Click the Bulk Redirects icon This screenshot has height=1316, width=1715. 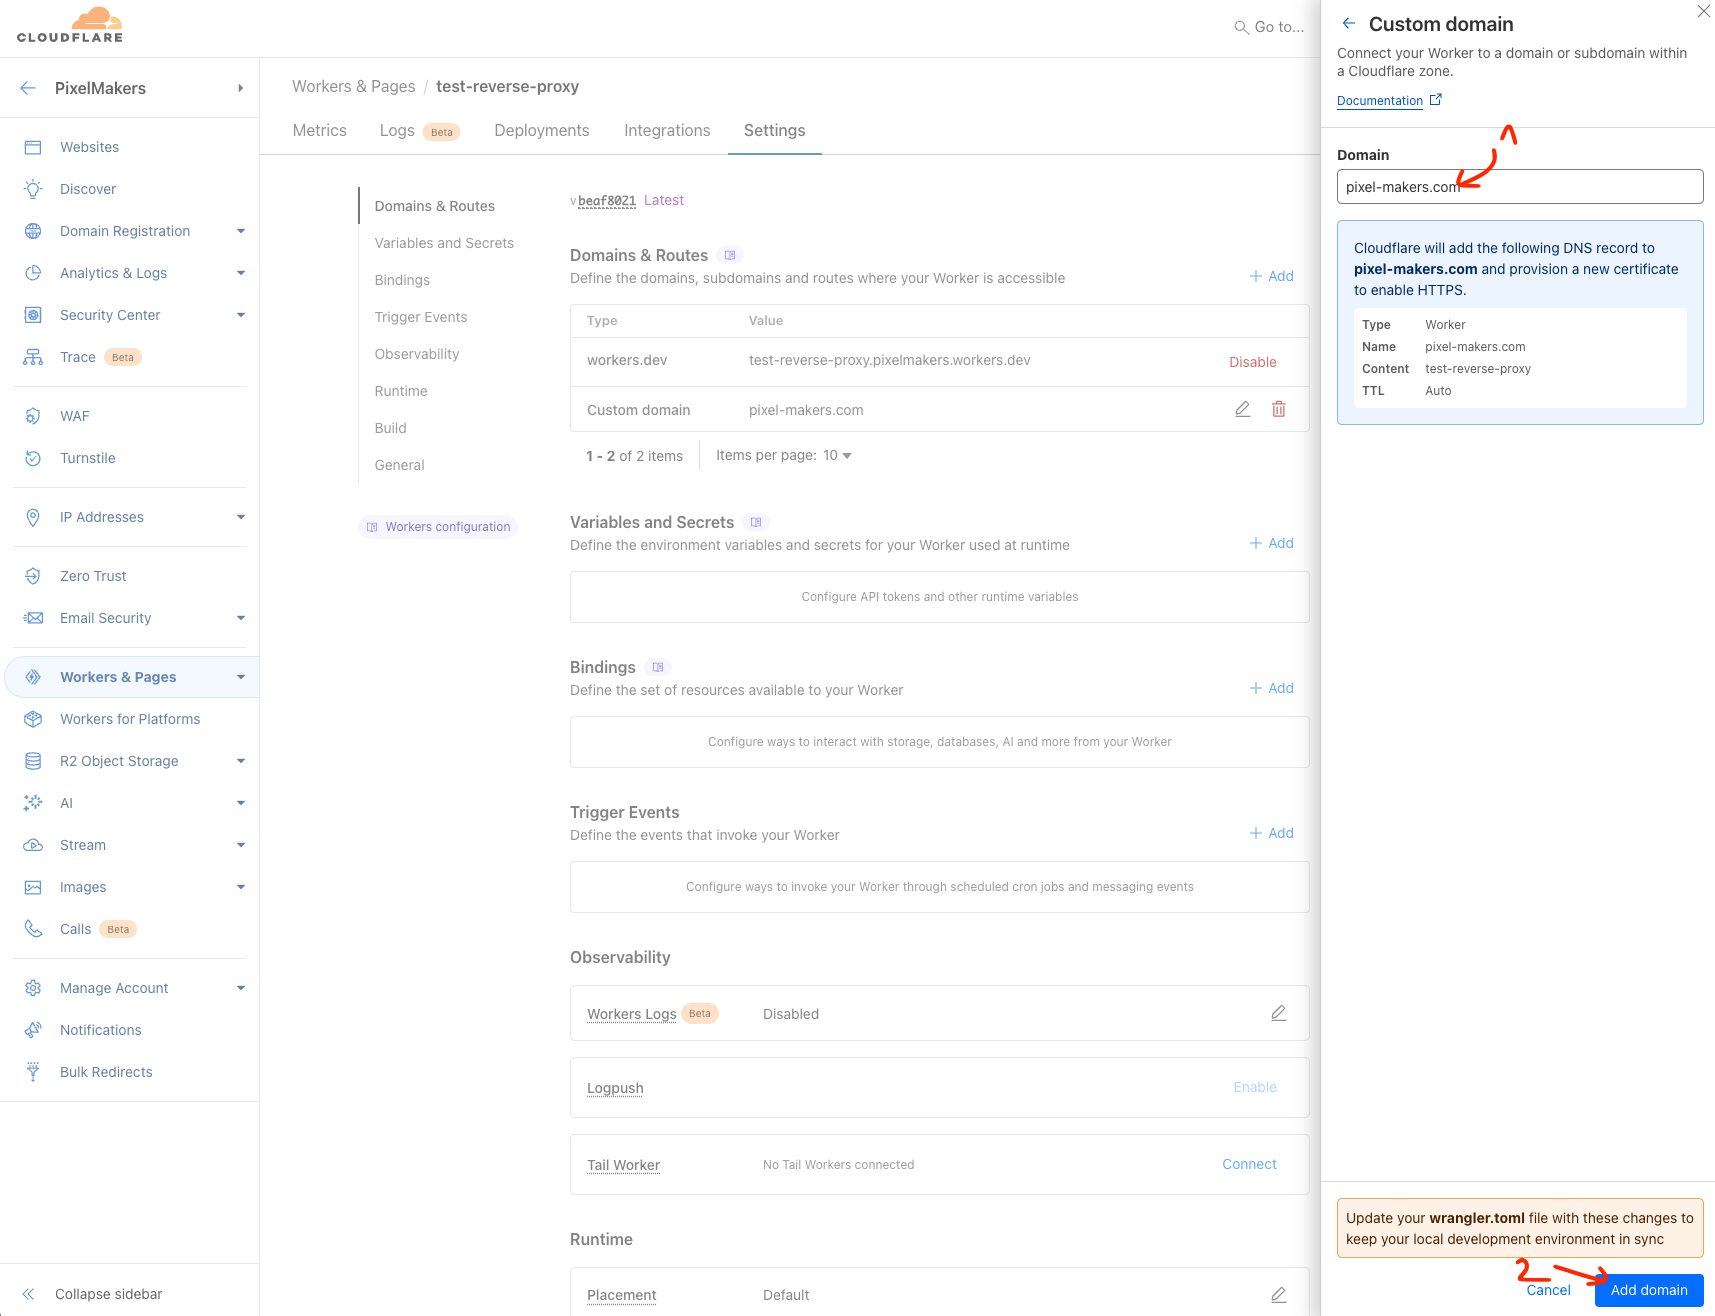(x=33, y=1072)
